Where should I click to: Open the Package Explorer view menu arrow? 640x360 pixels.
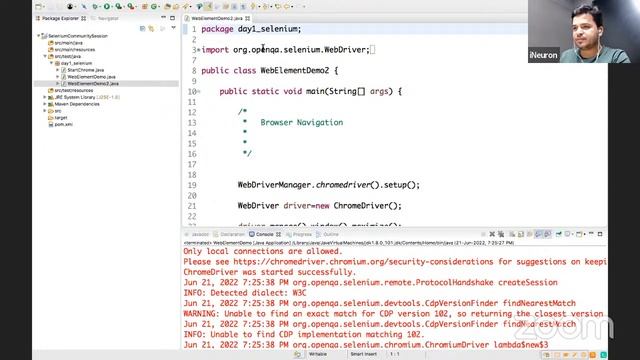pos(173,28)
